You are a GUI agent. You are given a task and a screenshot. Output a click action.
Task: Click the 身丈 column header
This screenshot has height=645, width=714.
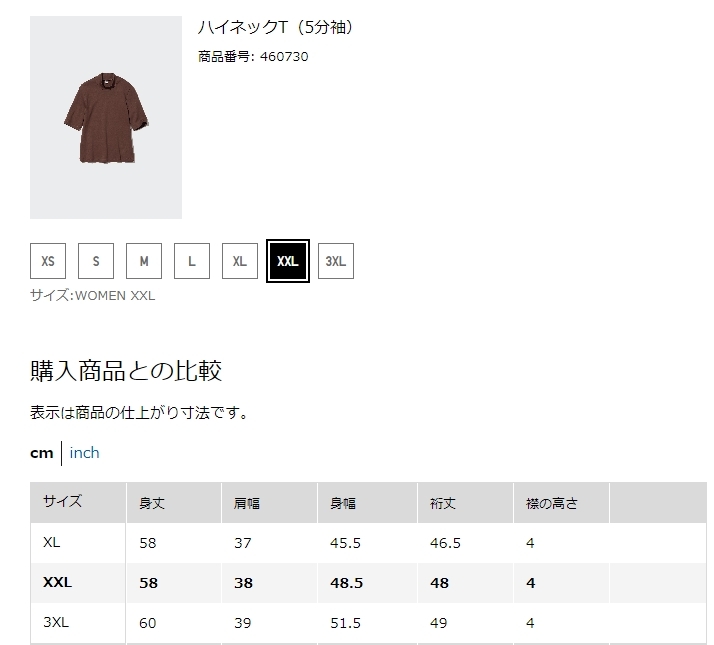pyautogui.click(x=152, y=503)
